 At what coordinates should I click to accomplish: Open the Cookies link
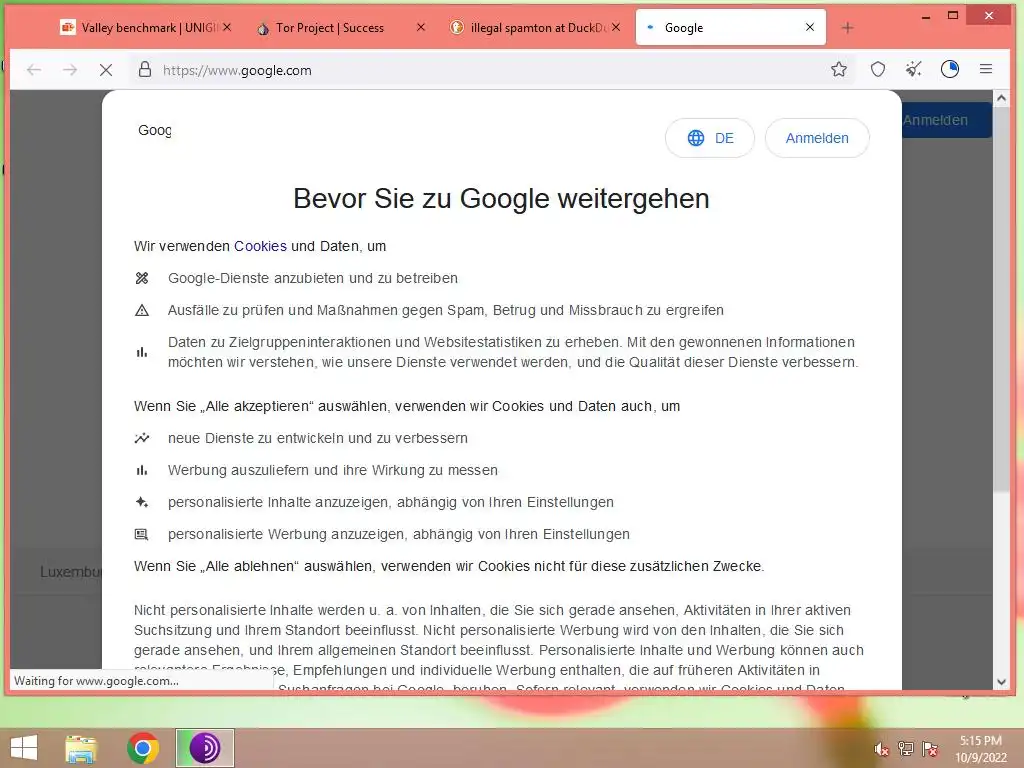[260, 246]
